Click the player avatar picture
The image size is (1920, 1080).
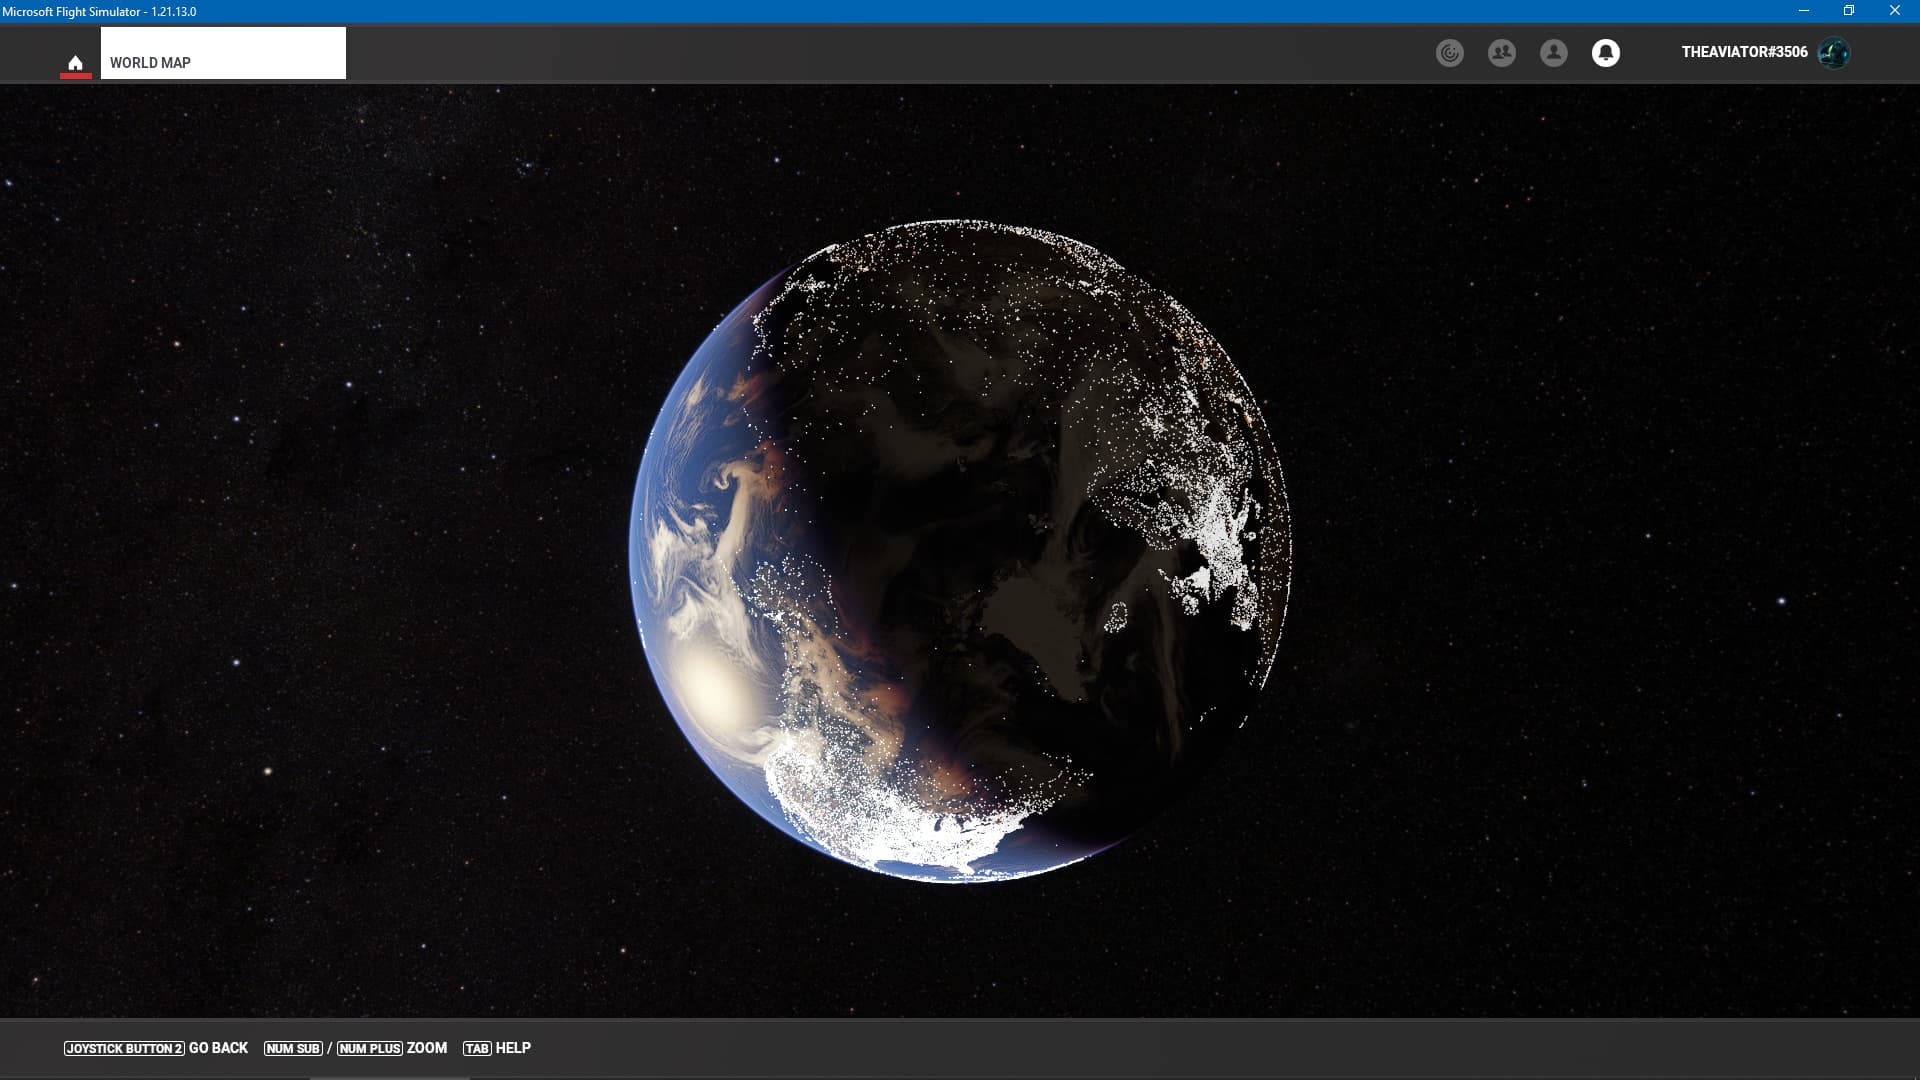pos(1834,53)
